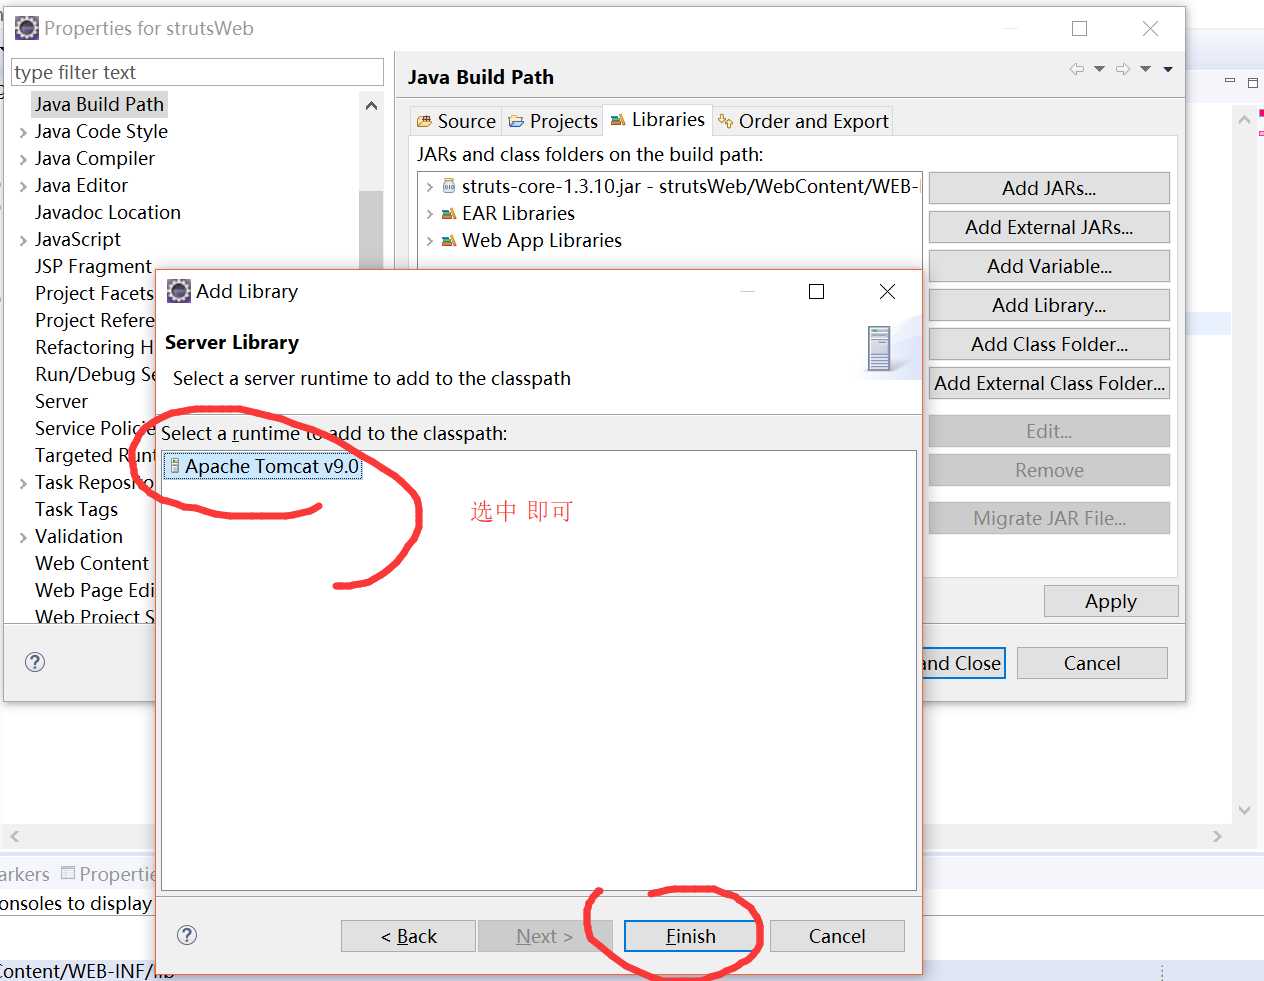Select Apache Tomcat v9.0 runtime

263,466
